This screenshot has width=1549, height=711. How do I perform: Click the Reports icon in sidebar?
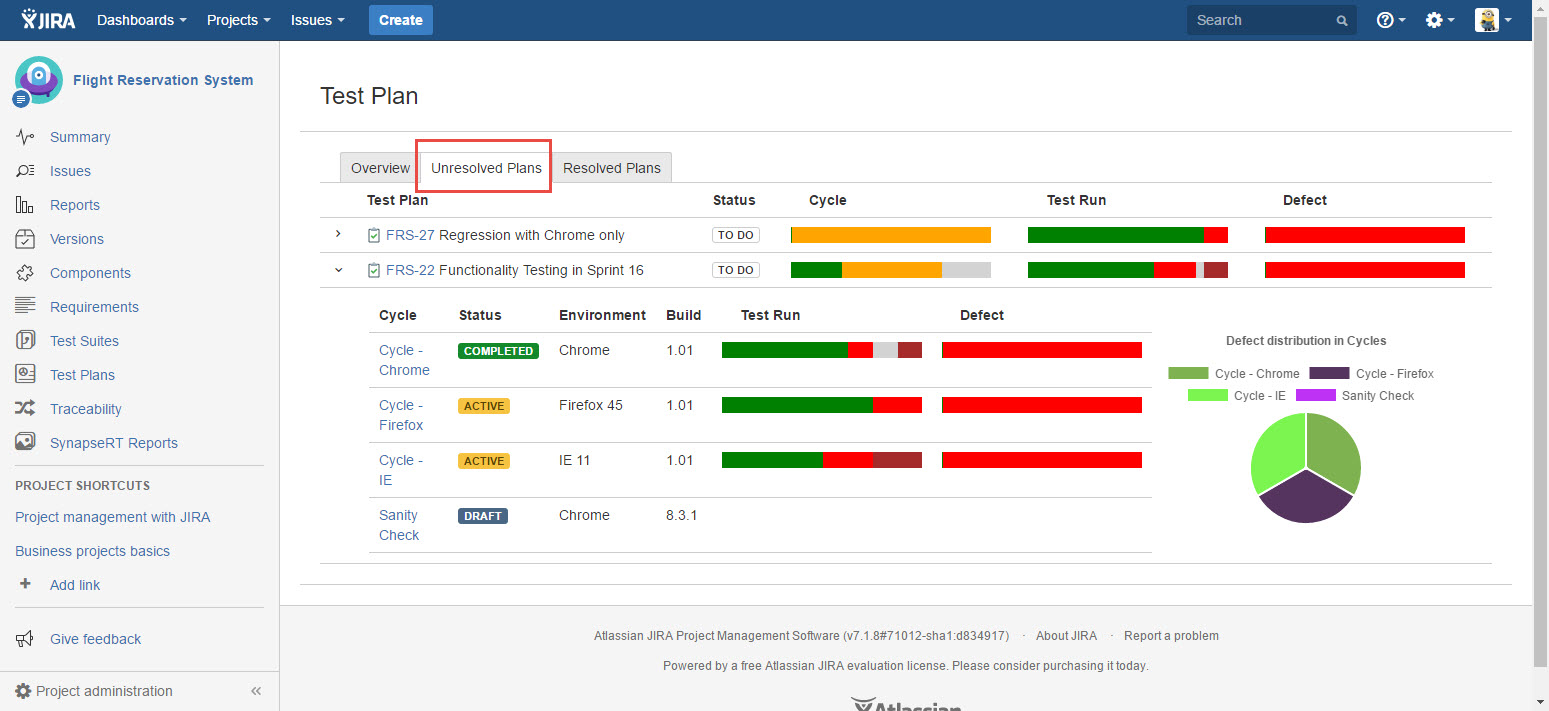tap(25, 205)
